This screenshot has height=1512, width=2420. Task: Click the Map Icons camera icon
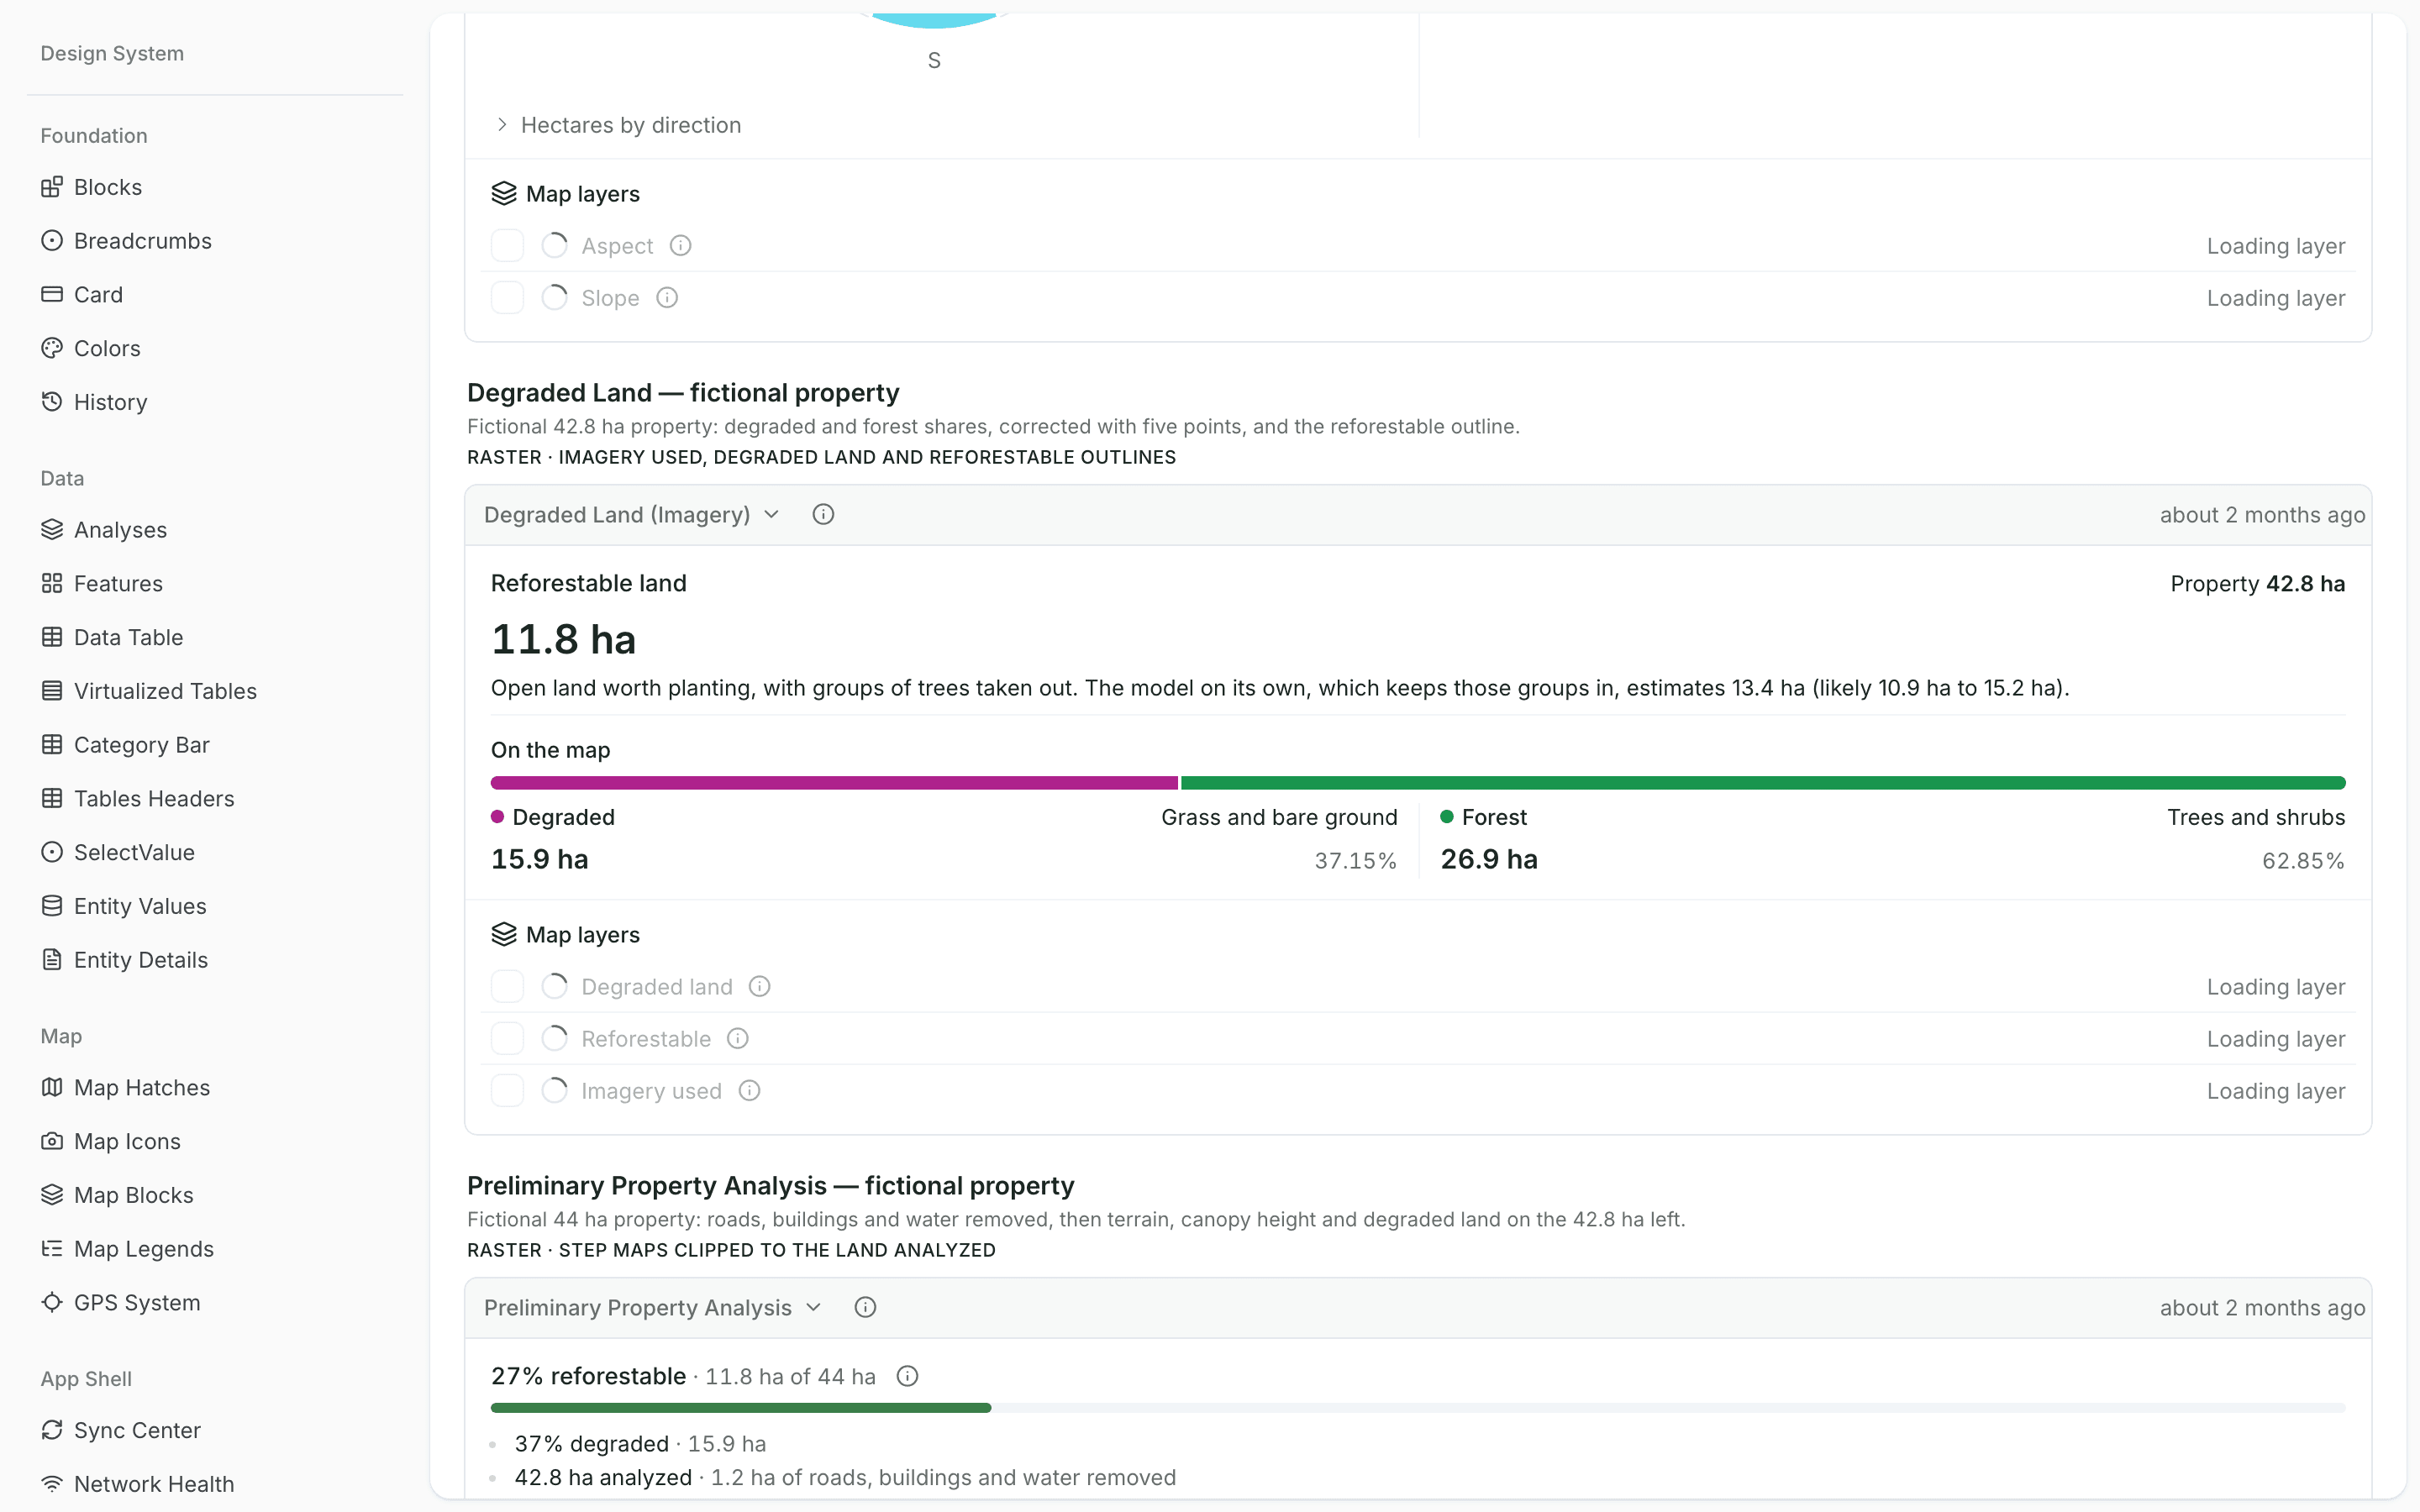(52, 1141)
